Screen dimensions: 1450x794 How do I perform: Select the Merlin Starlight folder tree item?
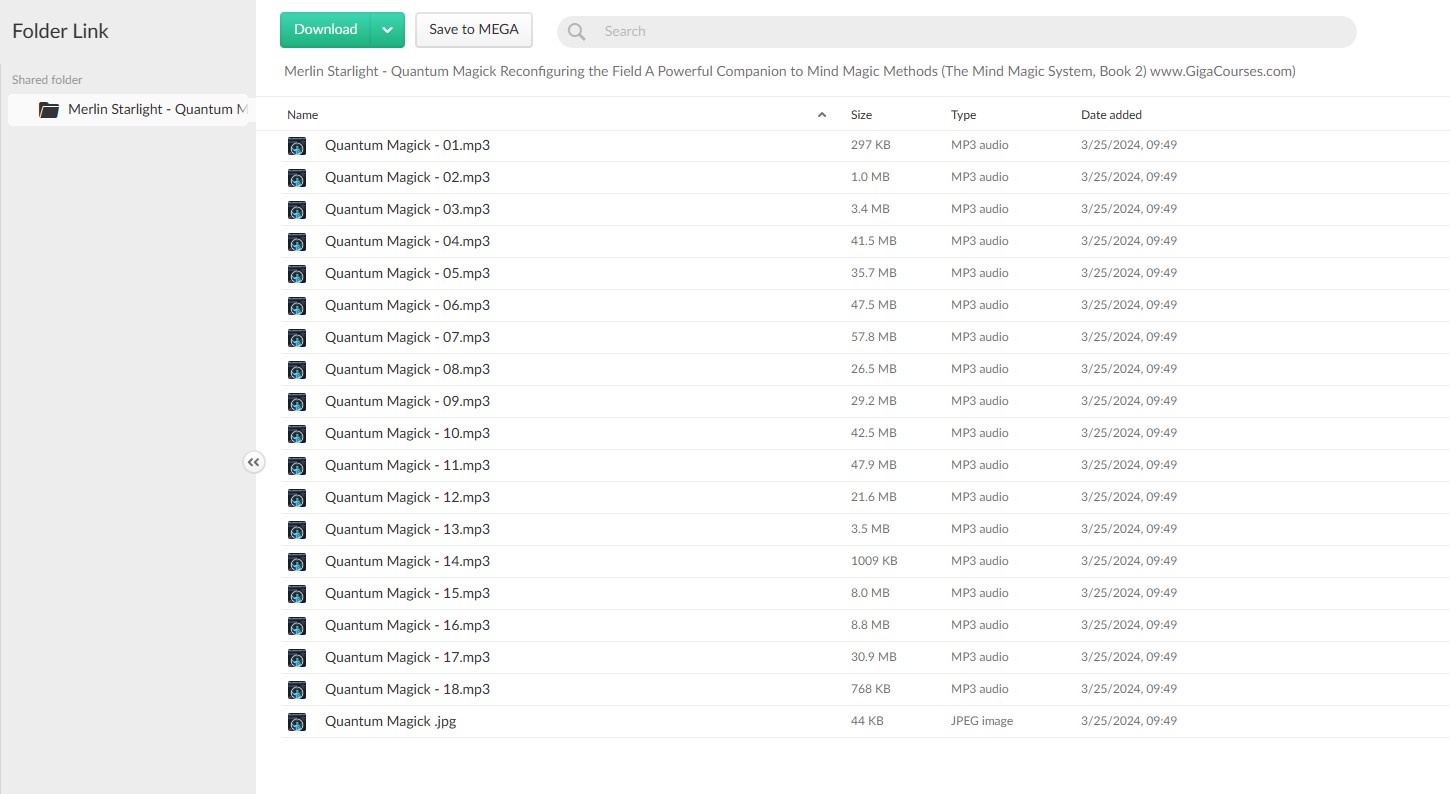click(156, 110)
